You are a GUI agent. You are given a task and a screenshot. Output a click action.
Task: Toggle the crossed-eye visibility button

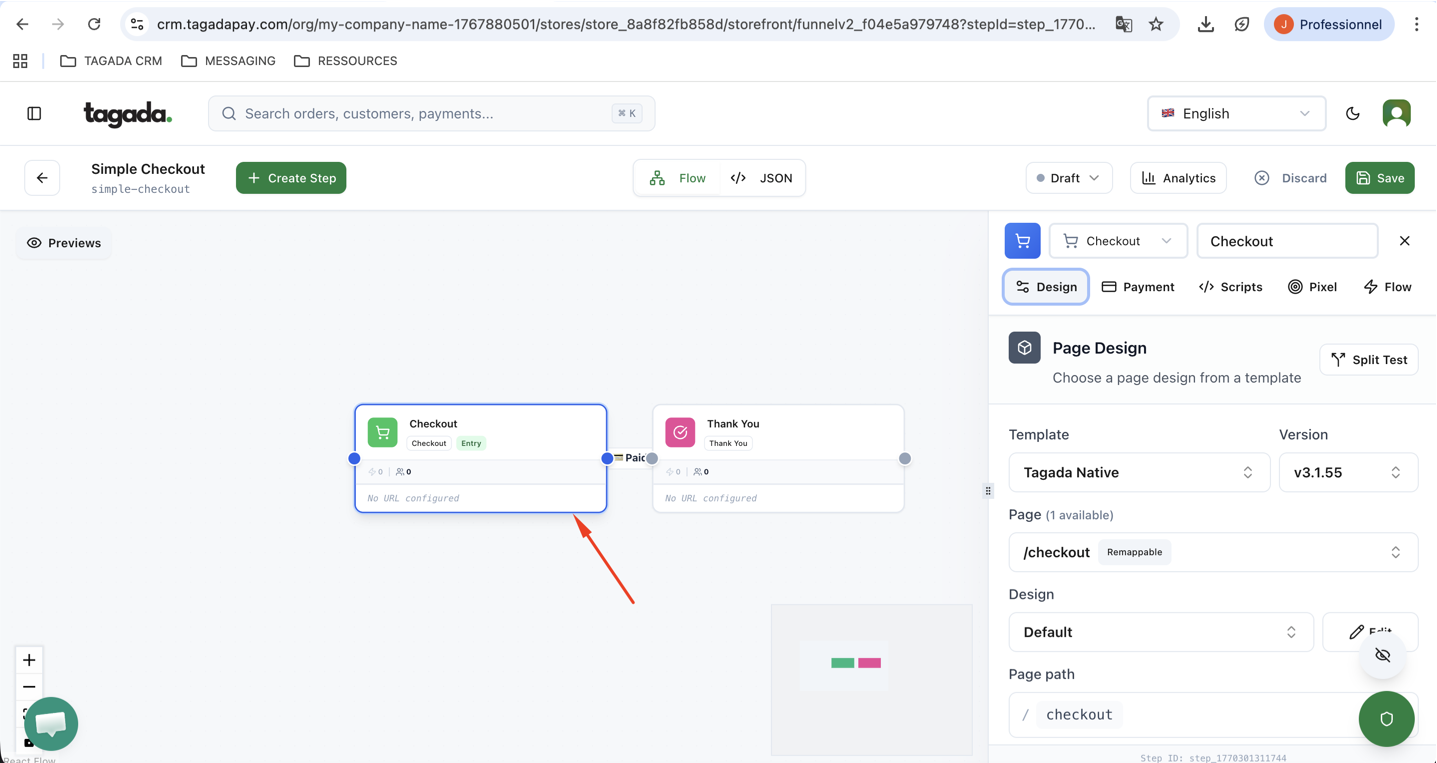coord(1383,656)
